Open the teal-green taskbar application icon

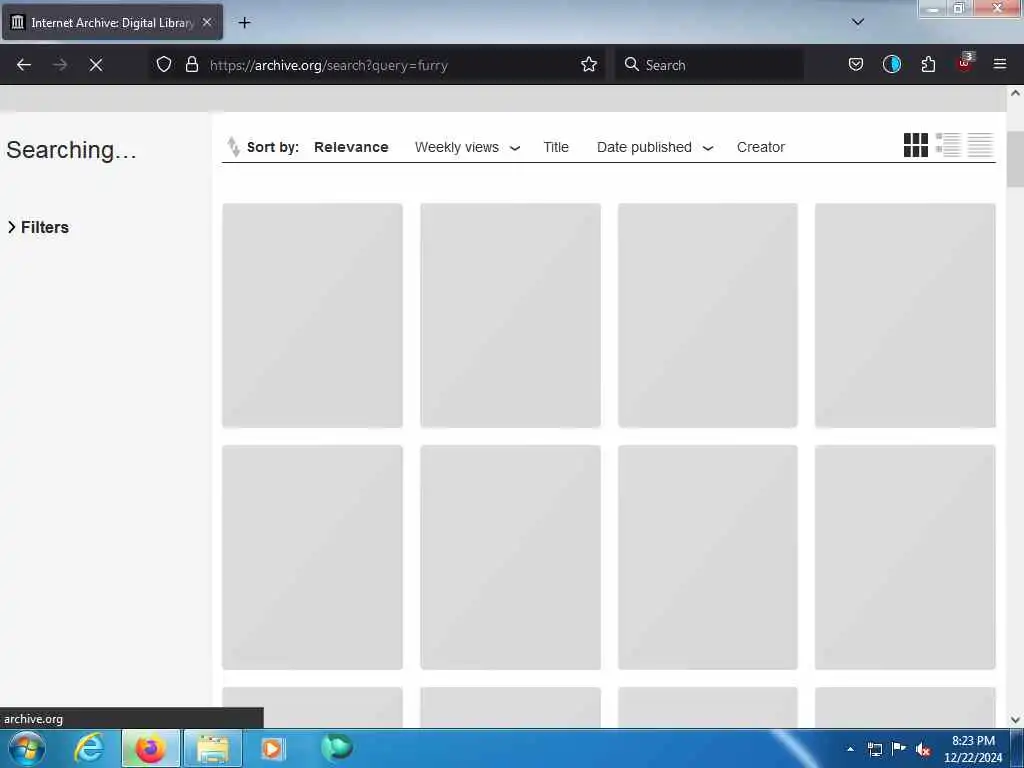pos(337,747)
